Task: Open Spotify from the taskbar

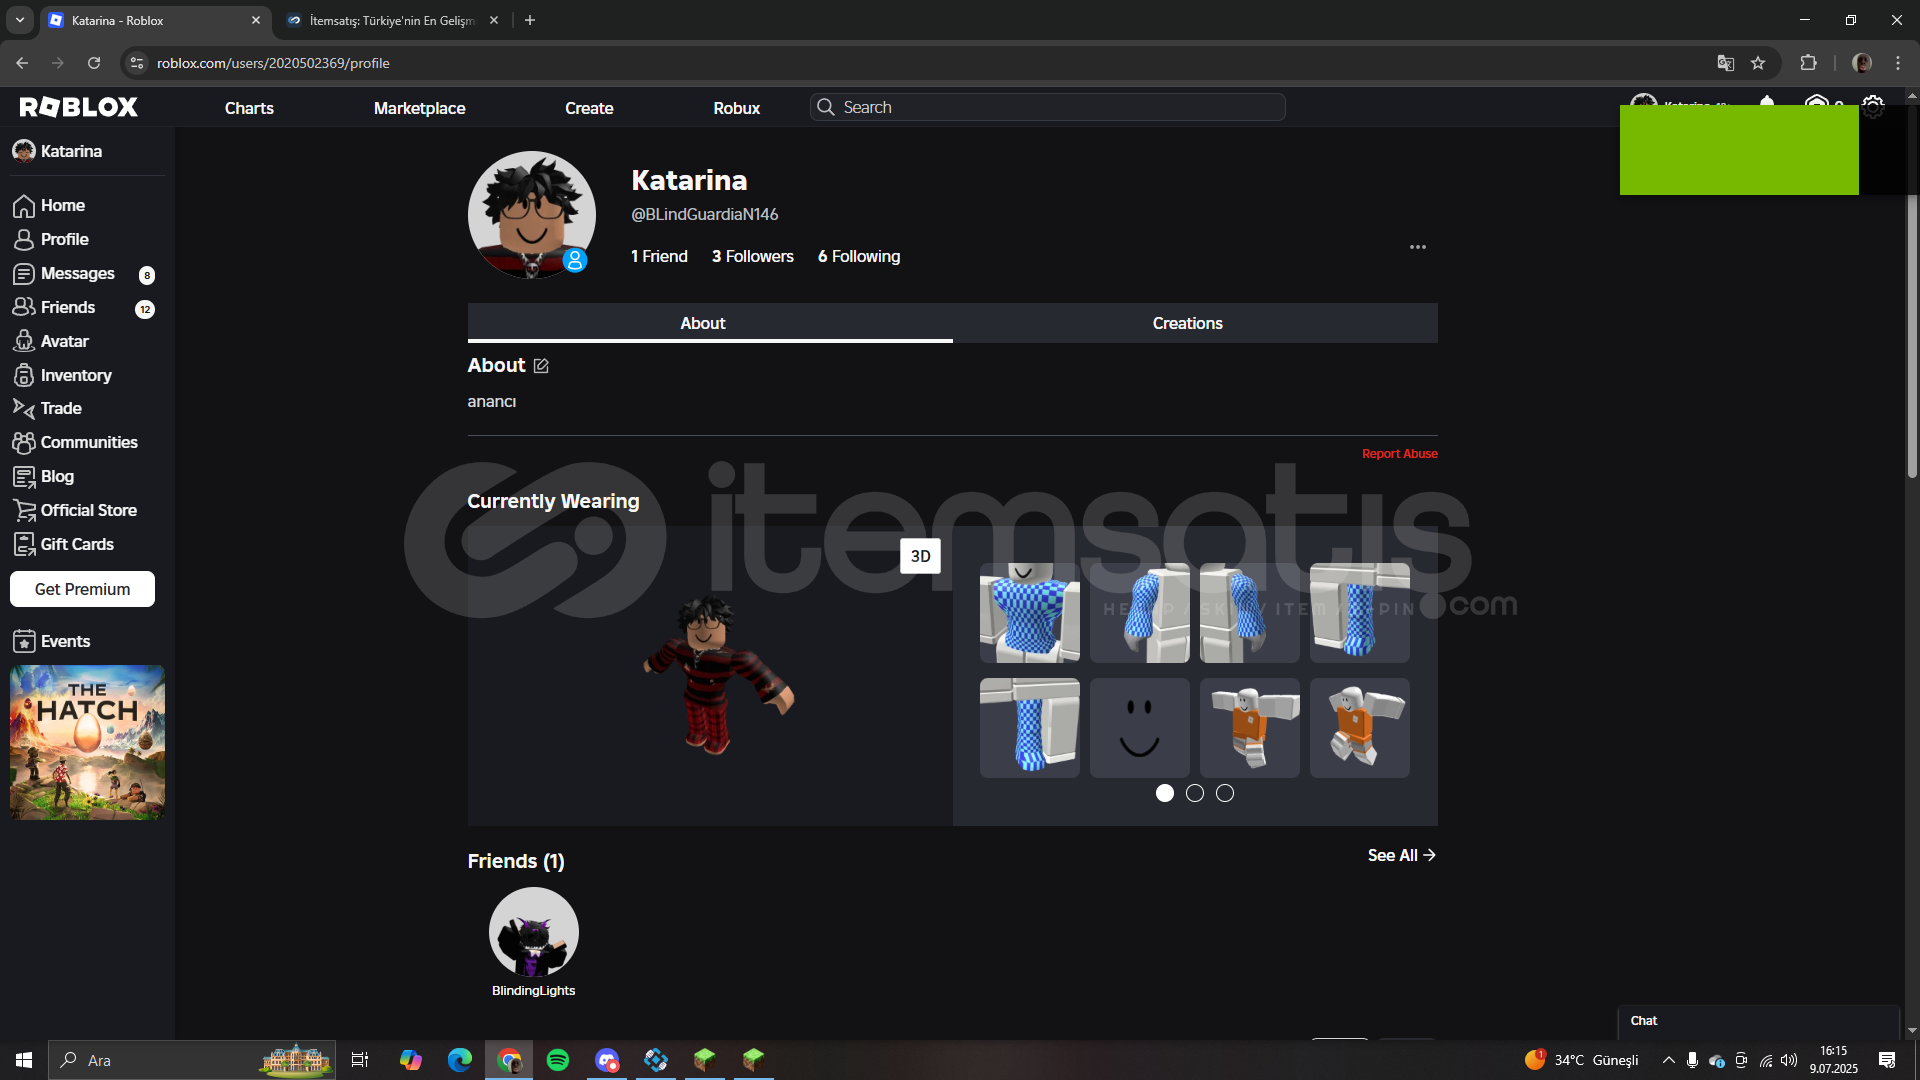Action: 558,1060
